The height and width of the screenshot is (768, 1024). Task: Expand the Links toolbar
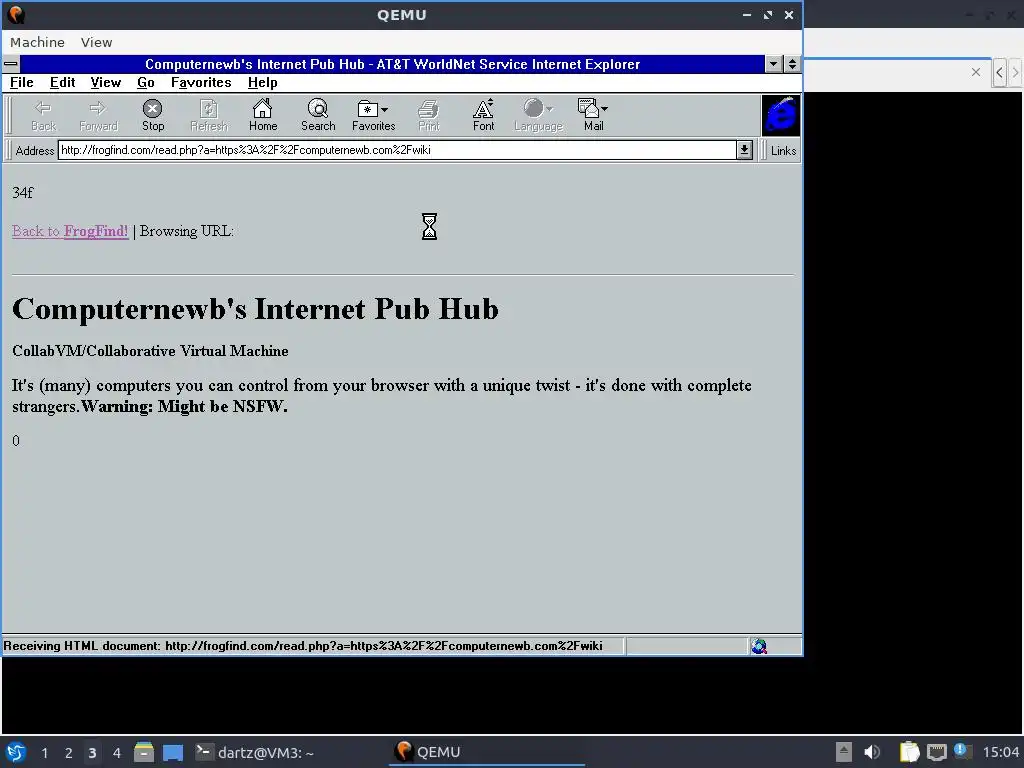[782, 151]
